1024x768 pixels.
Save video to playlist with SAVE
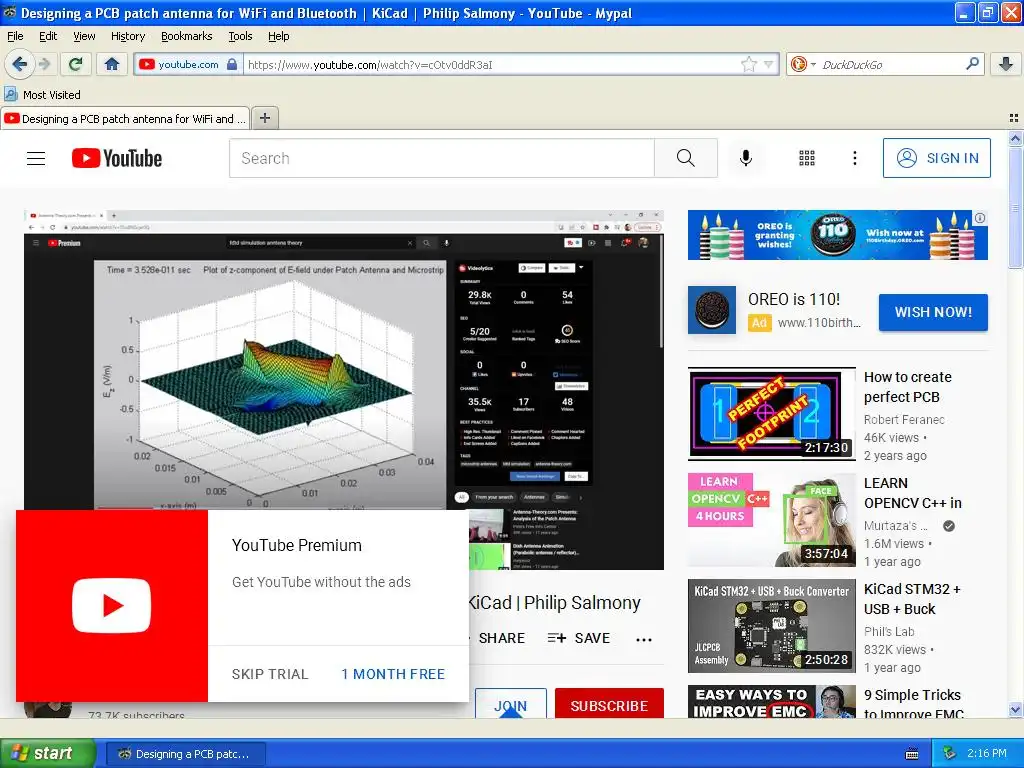579,638
